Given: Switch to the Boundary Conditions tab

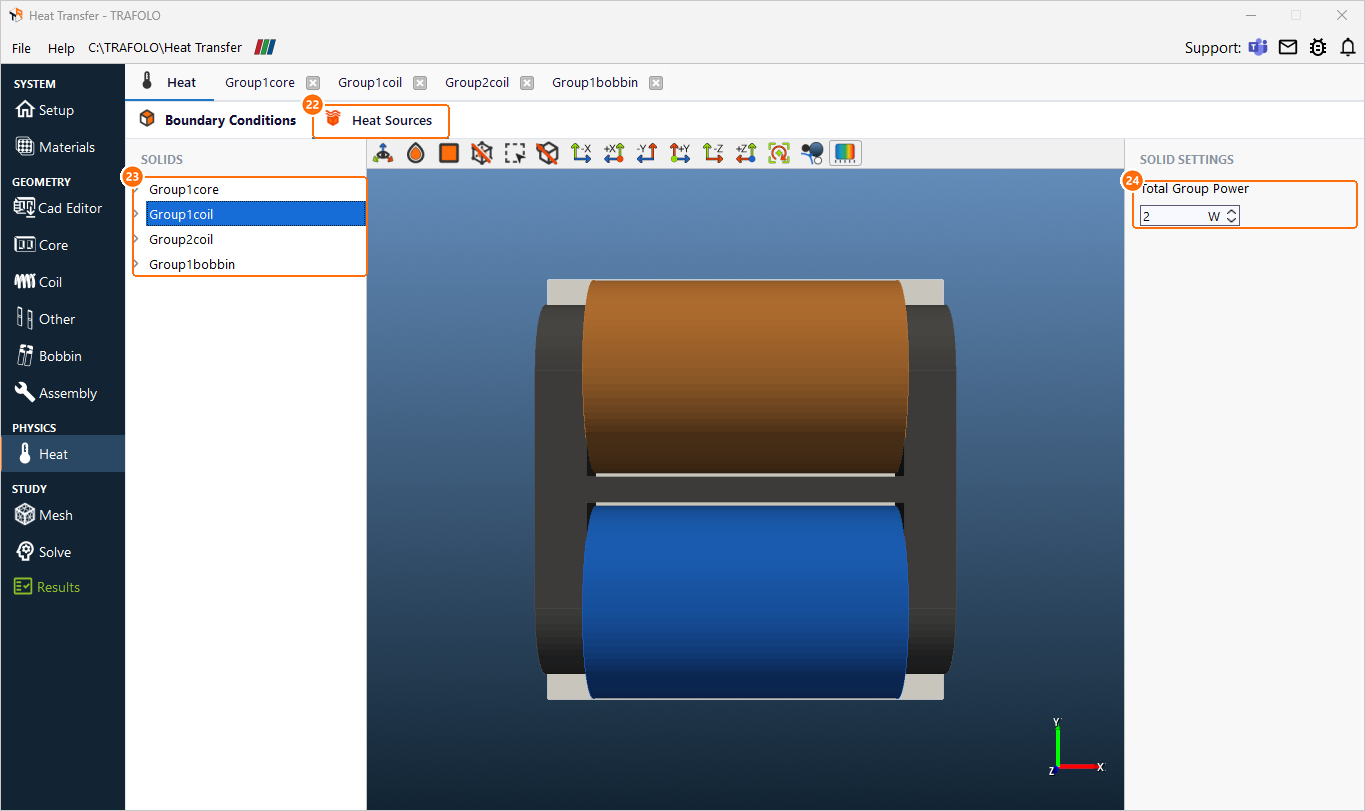Looking at the screenshot, I should click(x=218, y=120).
